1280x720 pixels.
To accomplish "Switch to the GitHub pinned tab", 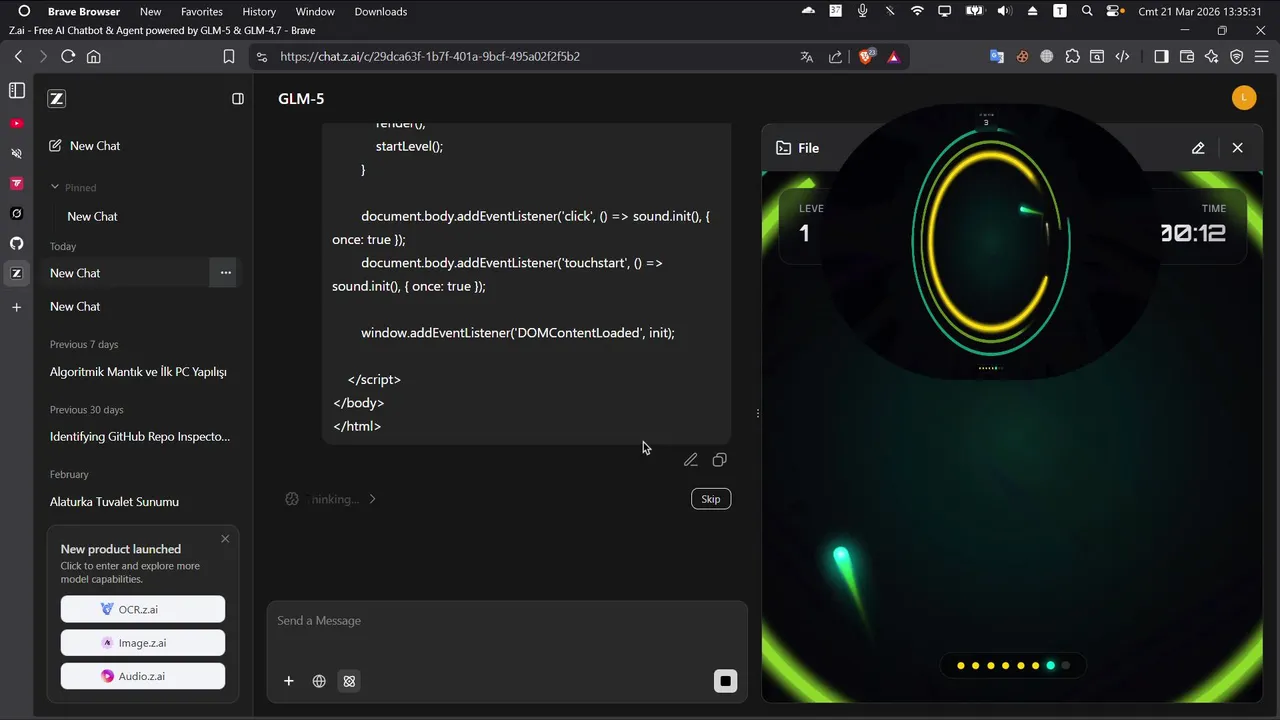I will tap(16, 243).
